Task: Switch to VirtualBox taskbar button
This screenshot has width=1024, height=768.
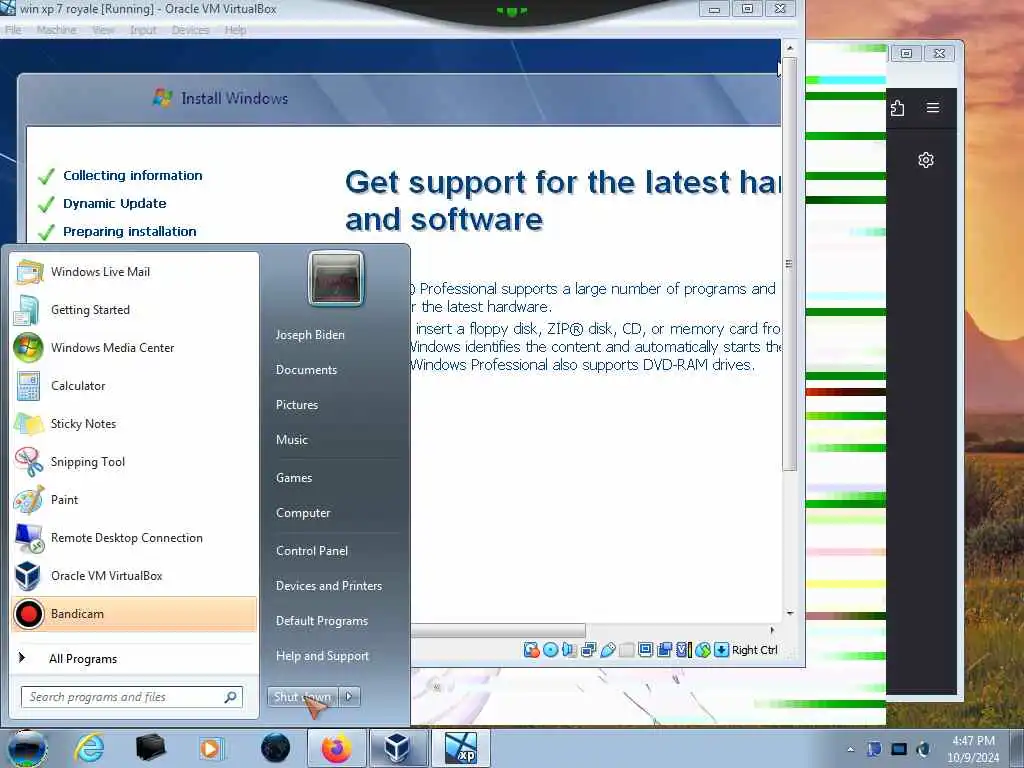Action: (x=398, y=748)
